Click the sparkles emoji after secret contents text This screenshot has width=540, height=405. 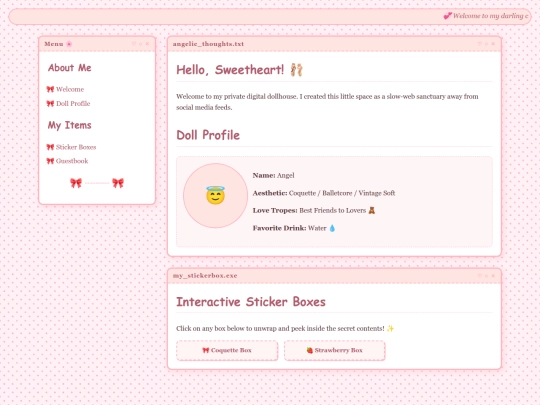[x=390, y=329]
